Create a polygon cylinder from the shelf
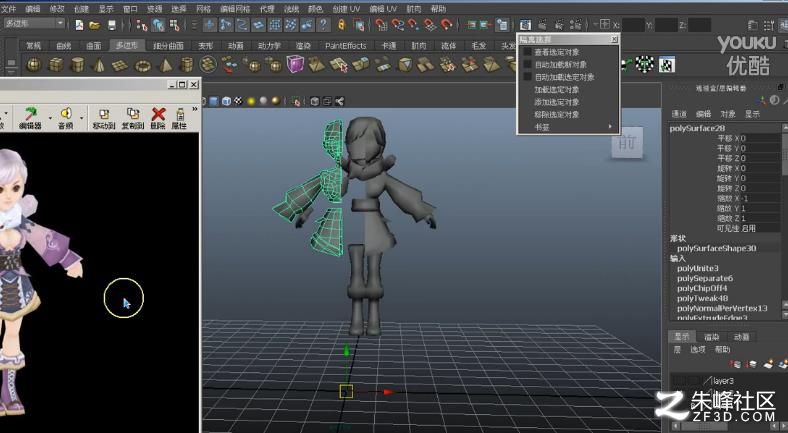This screenshot has height=433, width=788. [77, 65]
